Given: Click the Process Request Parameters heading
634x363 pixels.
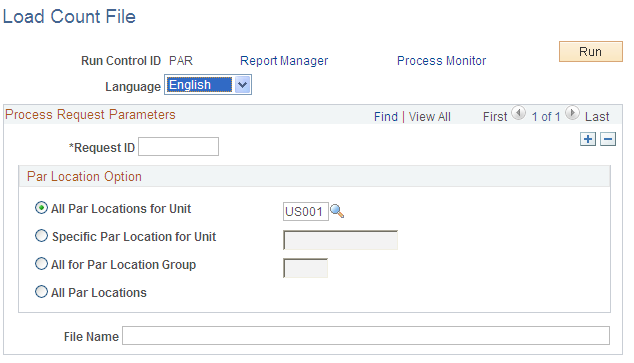Looking at the screenshot, I should pos(90,114).
